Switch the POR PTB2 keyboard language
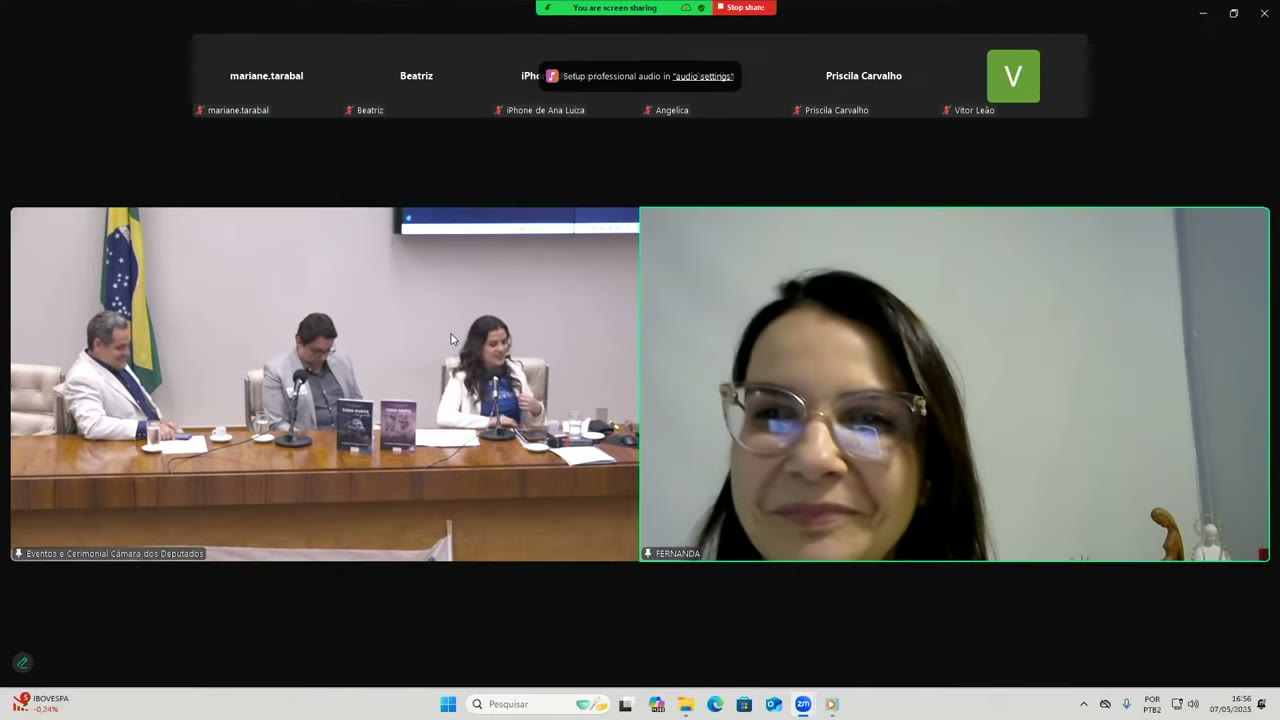Image resolution: width=1280 pixels, height=720 pixels. [1152, 704]
